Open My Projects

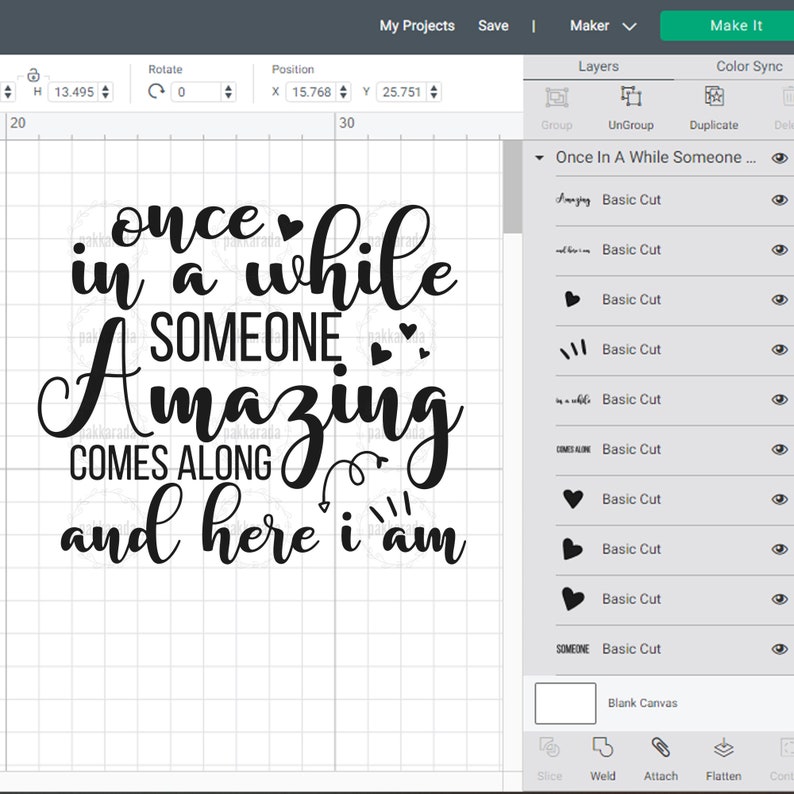click(x=417, y=26)
